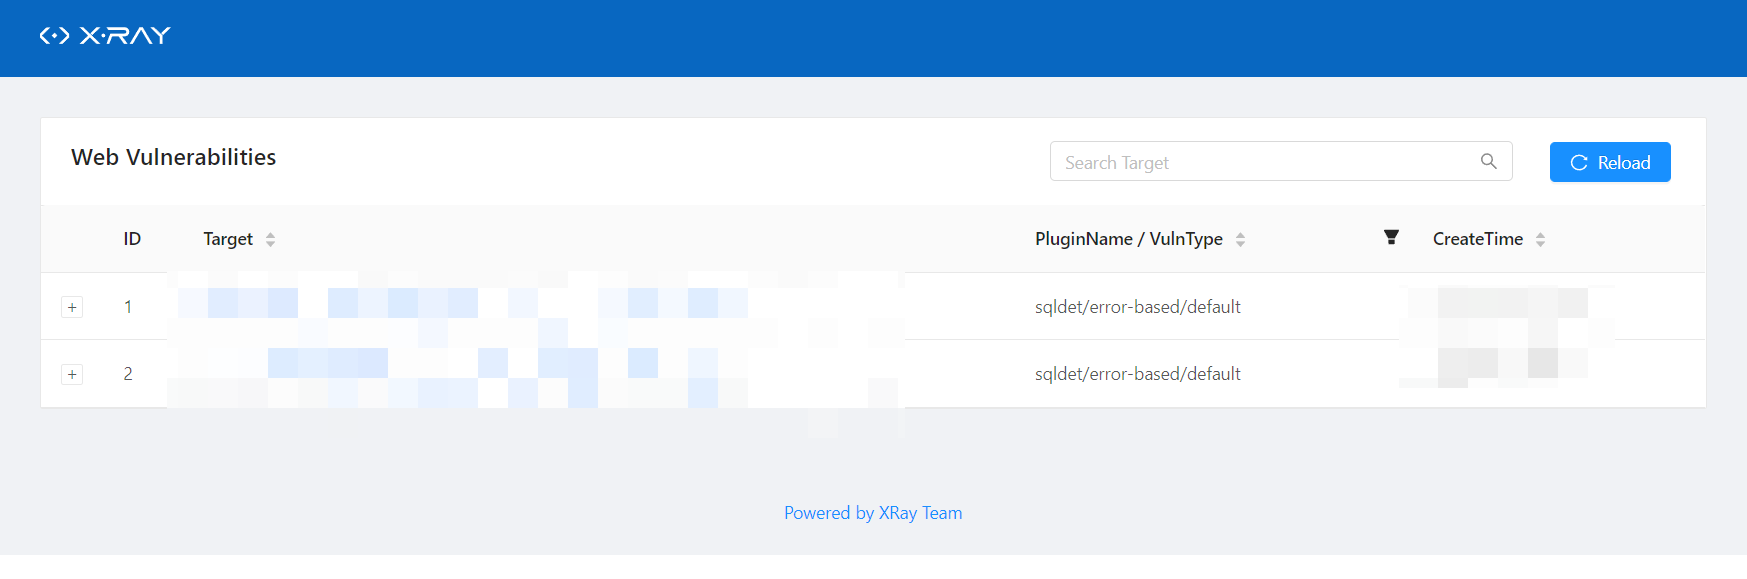This screenshot has height=579, width=1747.
Task: Select the first row's sqldet/error-based/default cell
Action: point(1137,307)
